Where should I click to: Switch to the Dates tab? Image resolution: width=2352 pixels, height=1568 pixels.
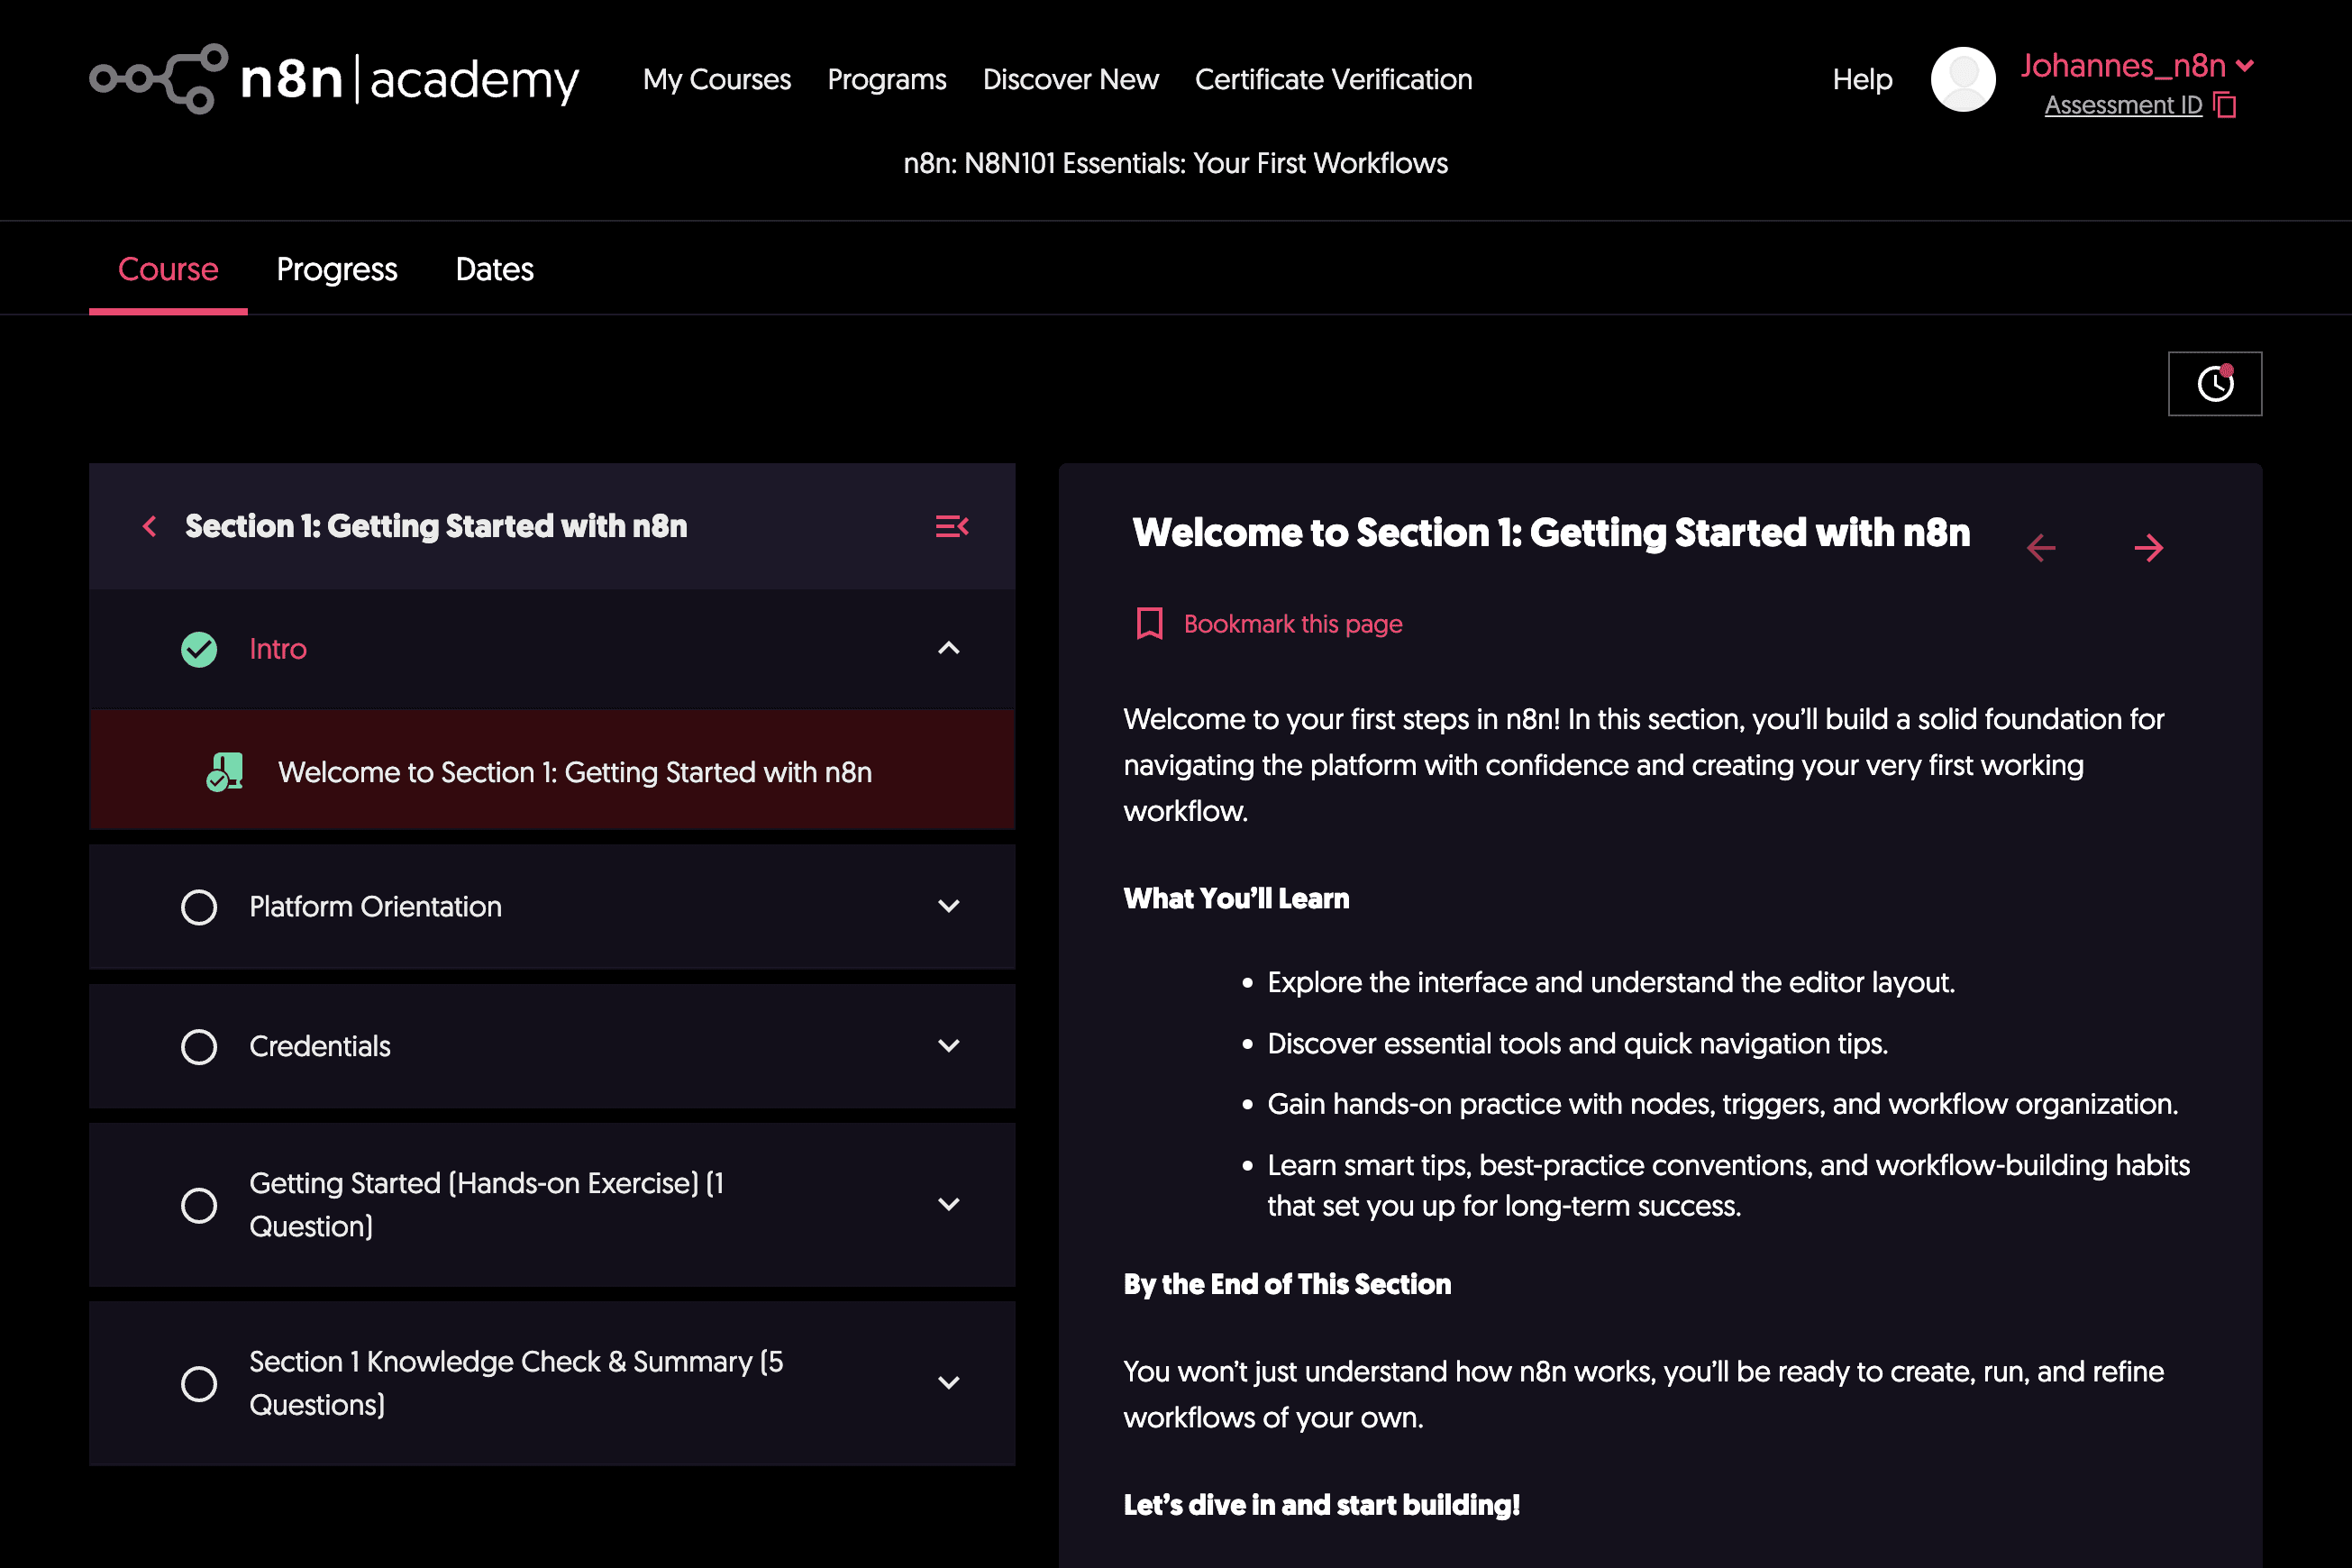(x=494, y=269)
